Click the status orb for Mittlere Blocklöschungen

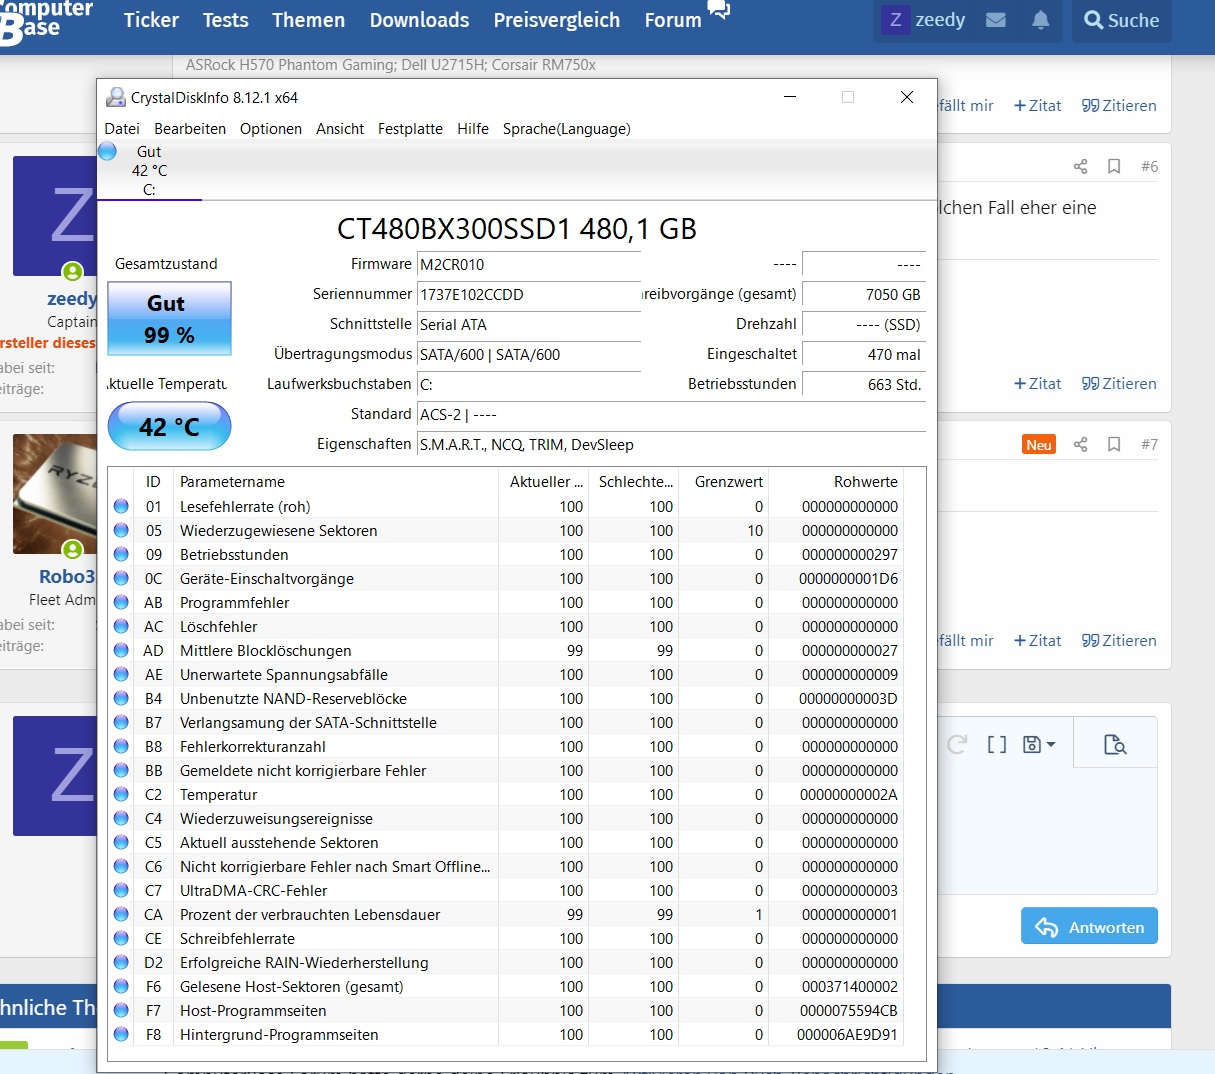(121, 650)
